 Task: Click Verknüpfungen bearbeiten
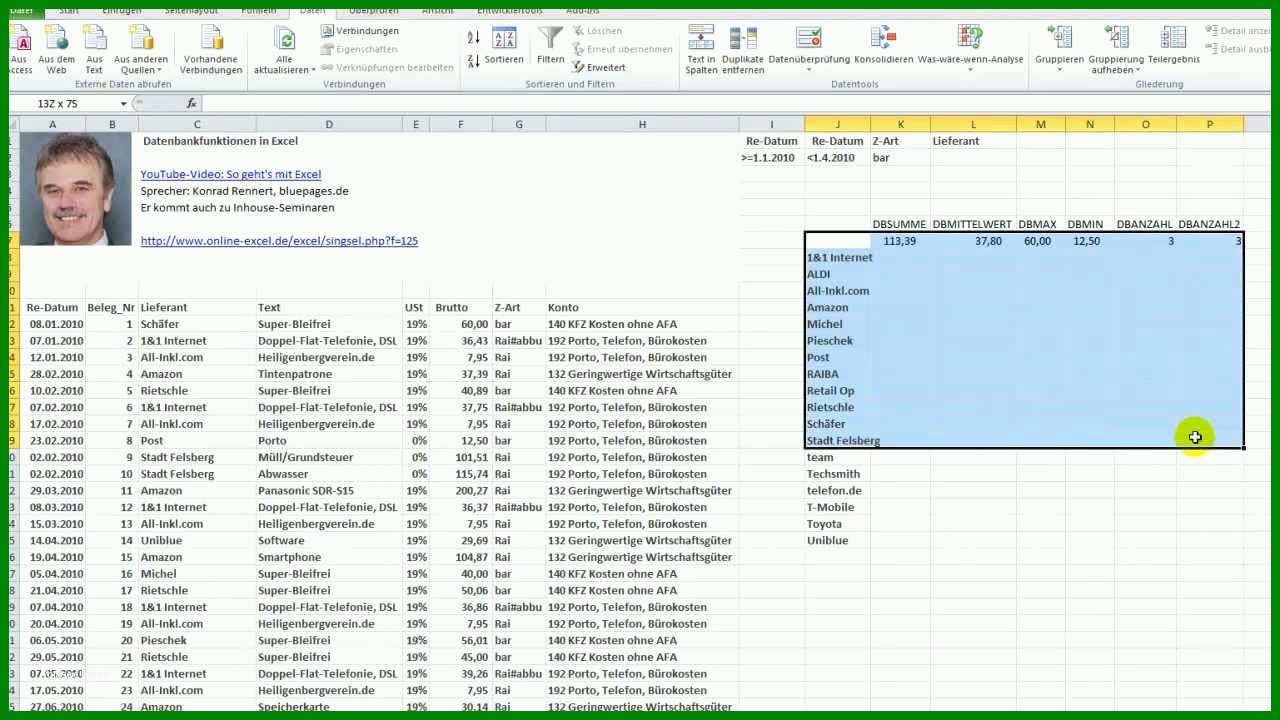point(387,67)
